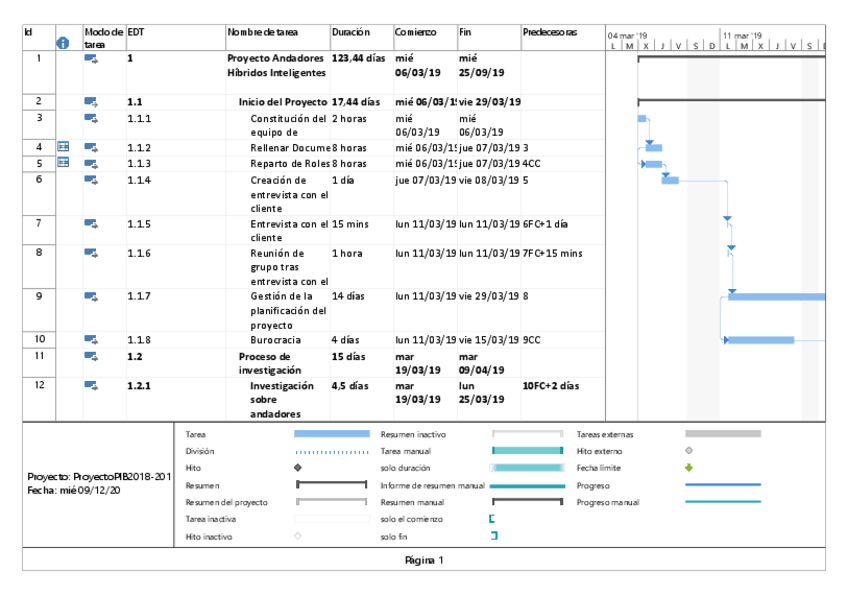Select the Duración column header
The height and width of the screenshot is (596, 848).
click(350, 33)
